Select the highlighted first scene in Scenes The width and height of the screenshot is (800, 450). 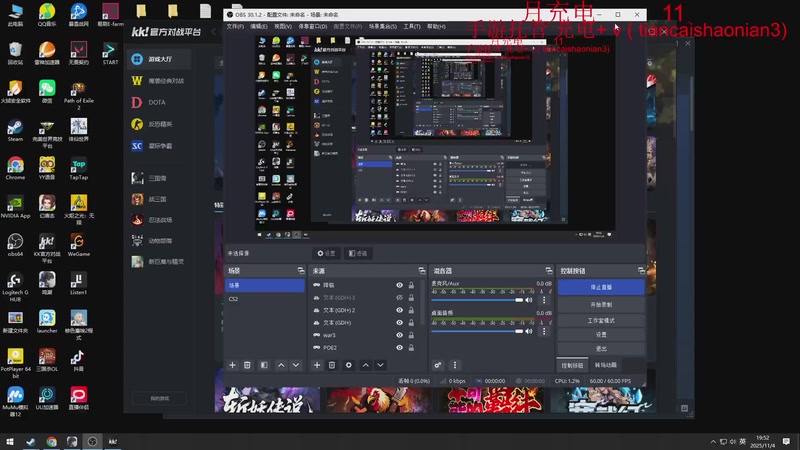[x=265, y=285]
